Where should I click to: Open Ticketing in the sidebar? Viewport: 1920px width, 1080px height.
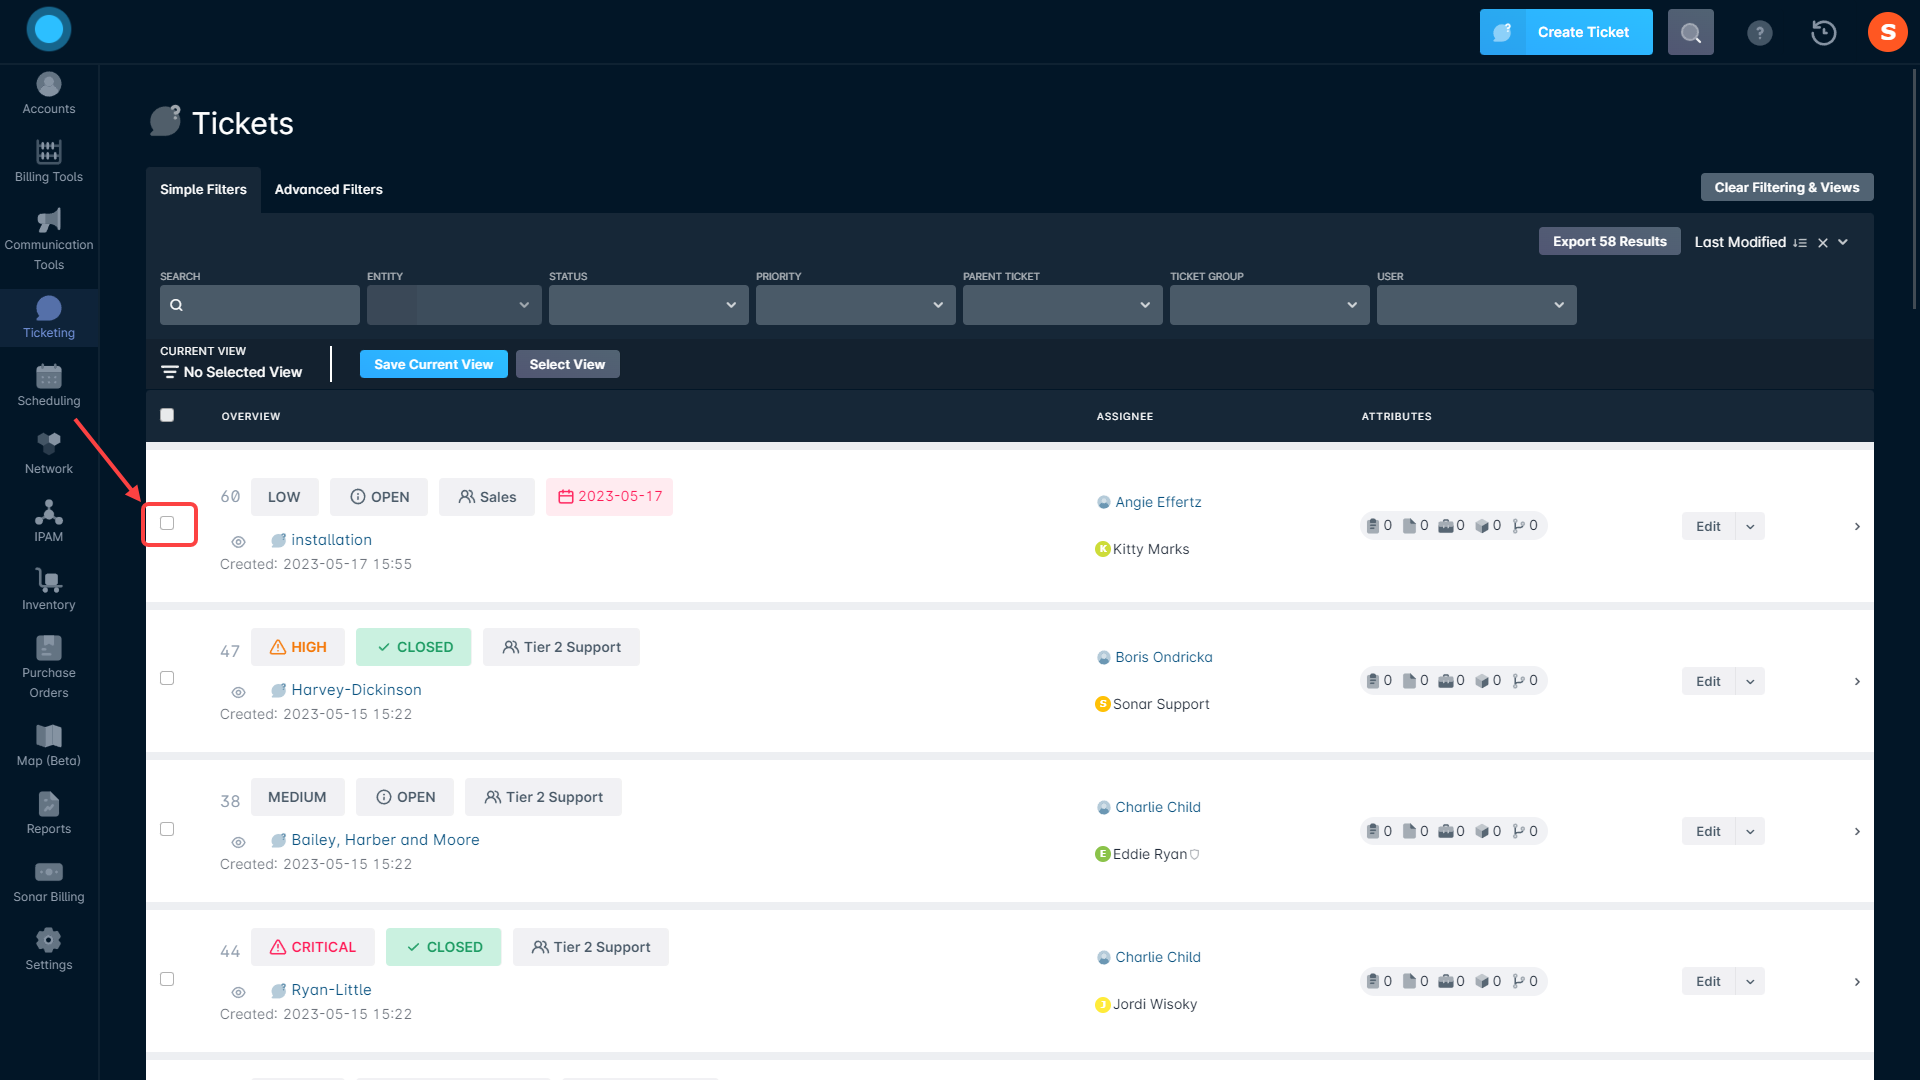point(49,318)
